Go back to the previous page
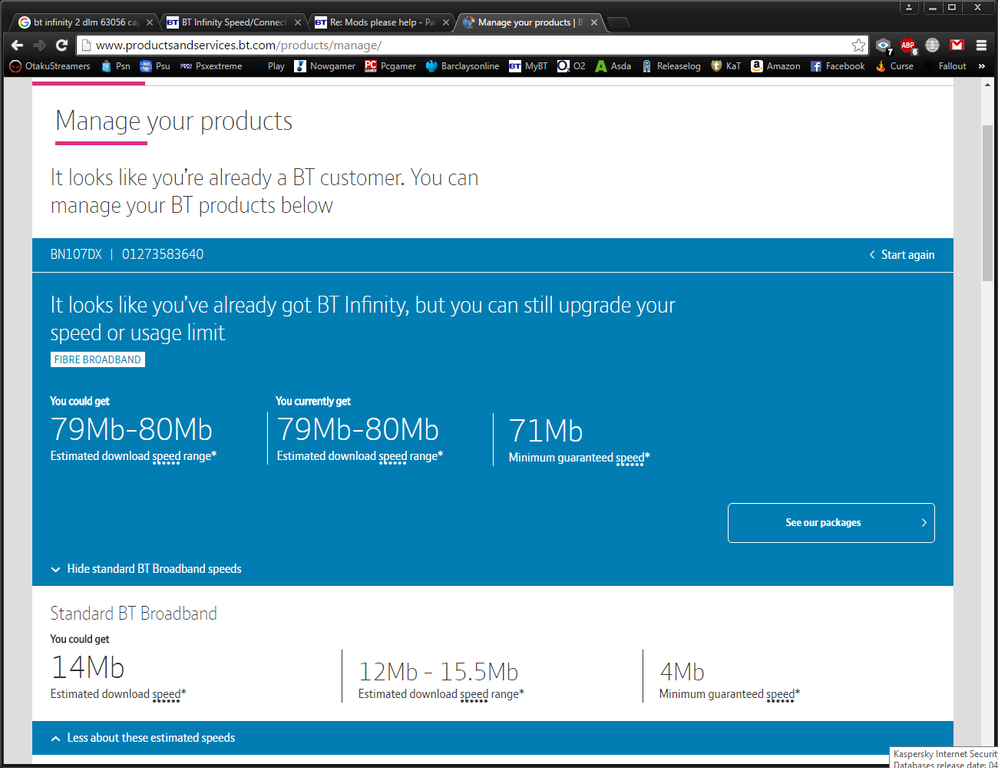The width and height of the screenshot is (998, 768). (x=17, y=45)
